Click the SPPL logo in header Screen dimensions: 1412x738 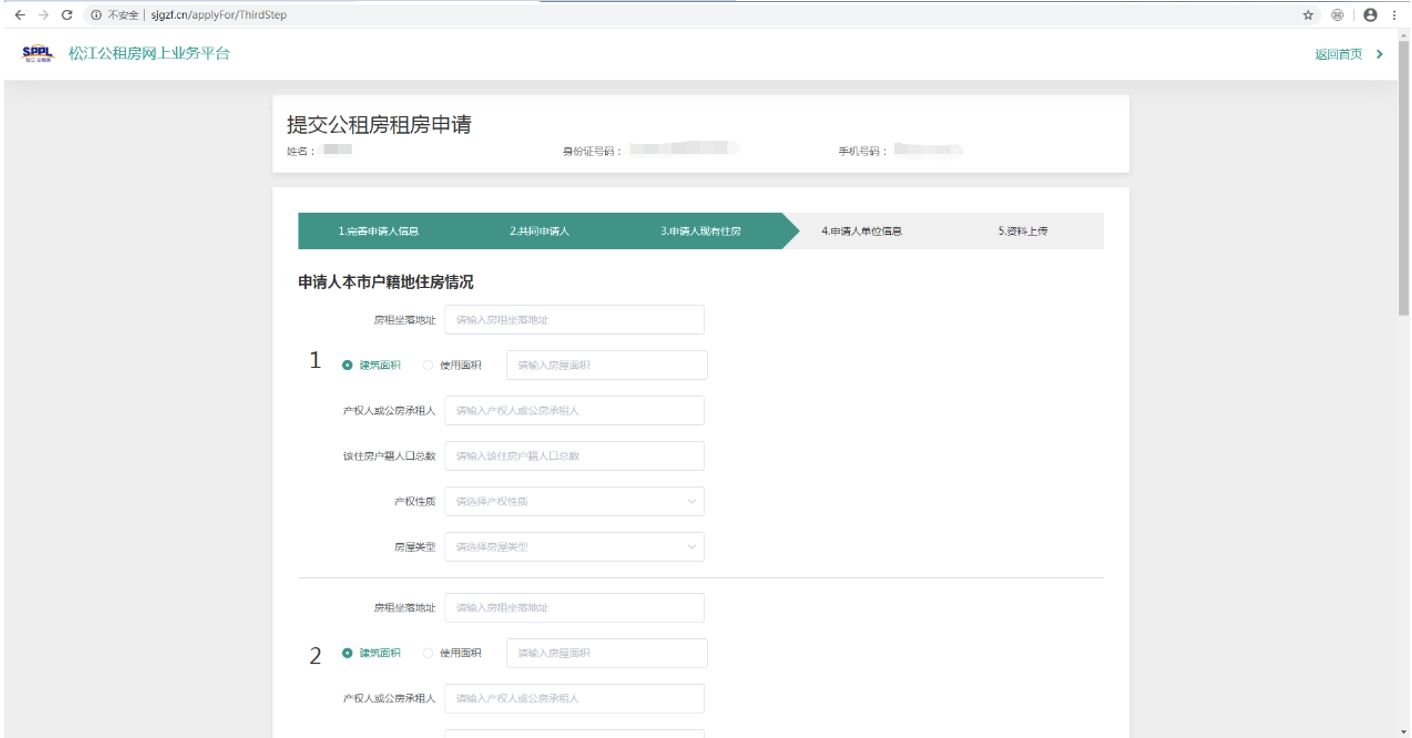click(37, 54)
